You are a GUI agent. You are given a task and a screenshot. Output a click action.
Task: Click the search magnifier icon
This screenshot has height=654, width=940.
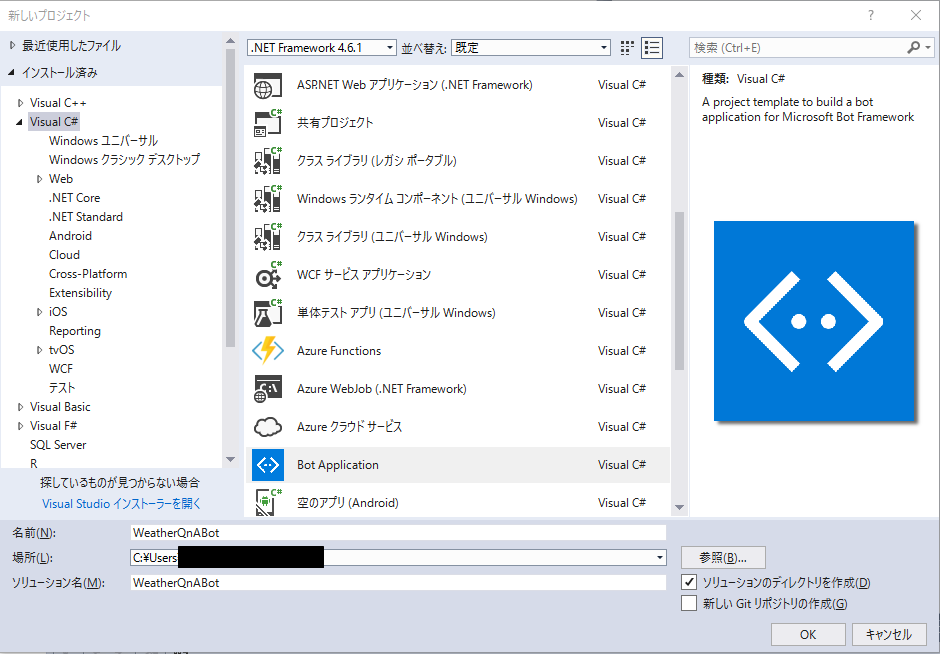point(914,47)
